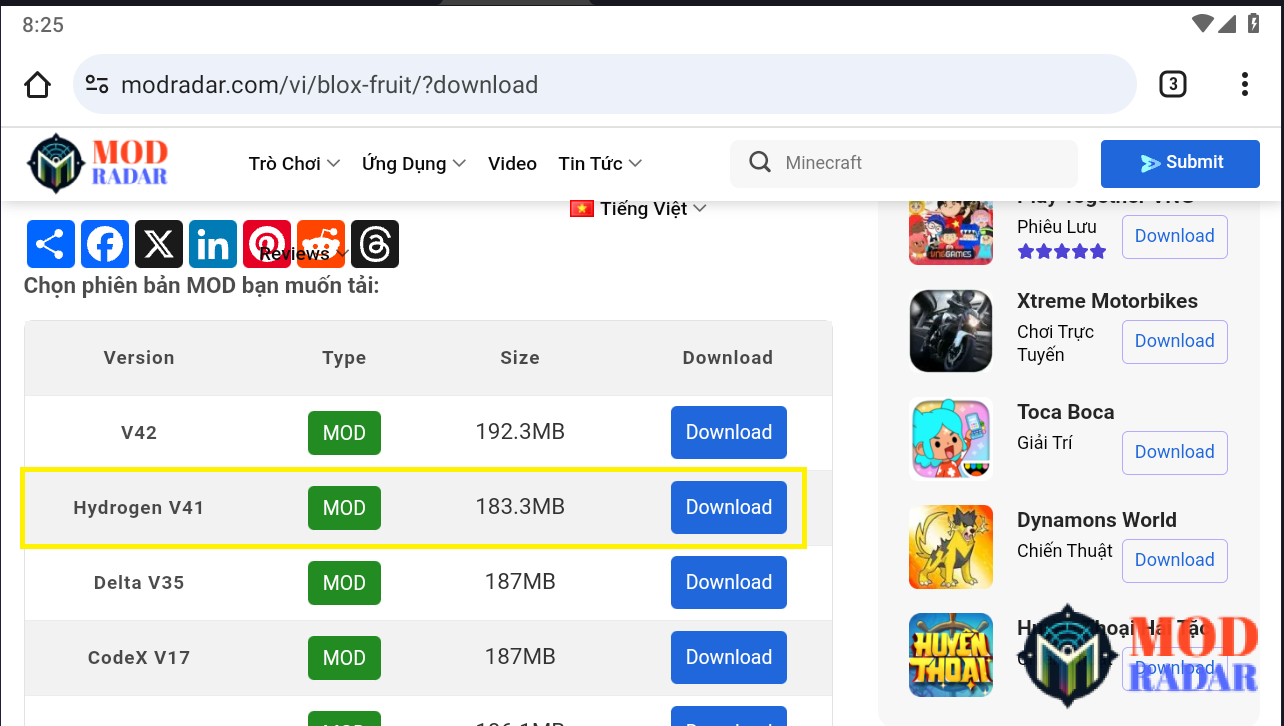The image size is (1284, 726).
Task: Expand the Ứng Dụng menu
Action: pyautogui.click(x=414, y=163)
